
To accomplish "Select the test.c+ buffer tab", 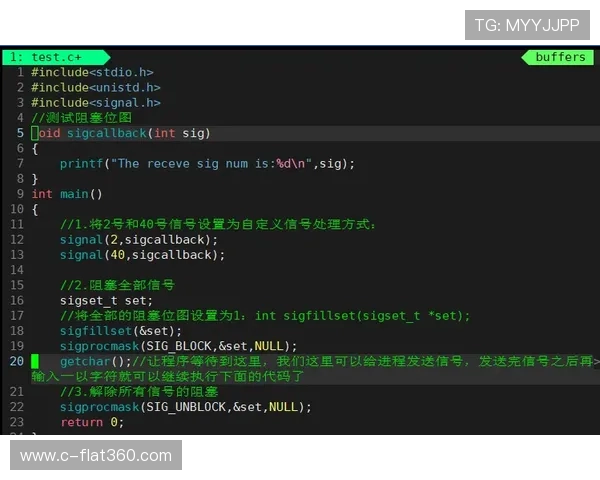I will click(x=56, y=57).
